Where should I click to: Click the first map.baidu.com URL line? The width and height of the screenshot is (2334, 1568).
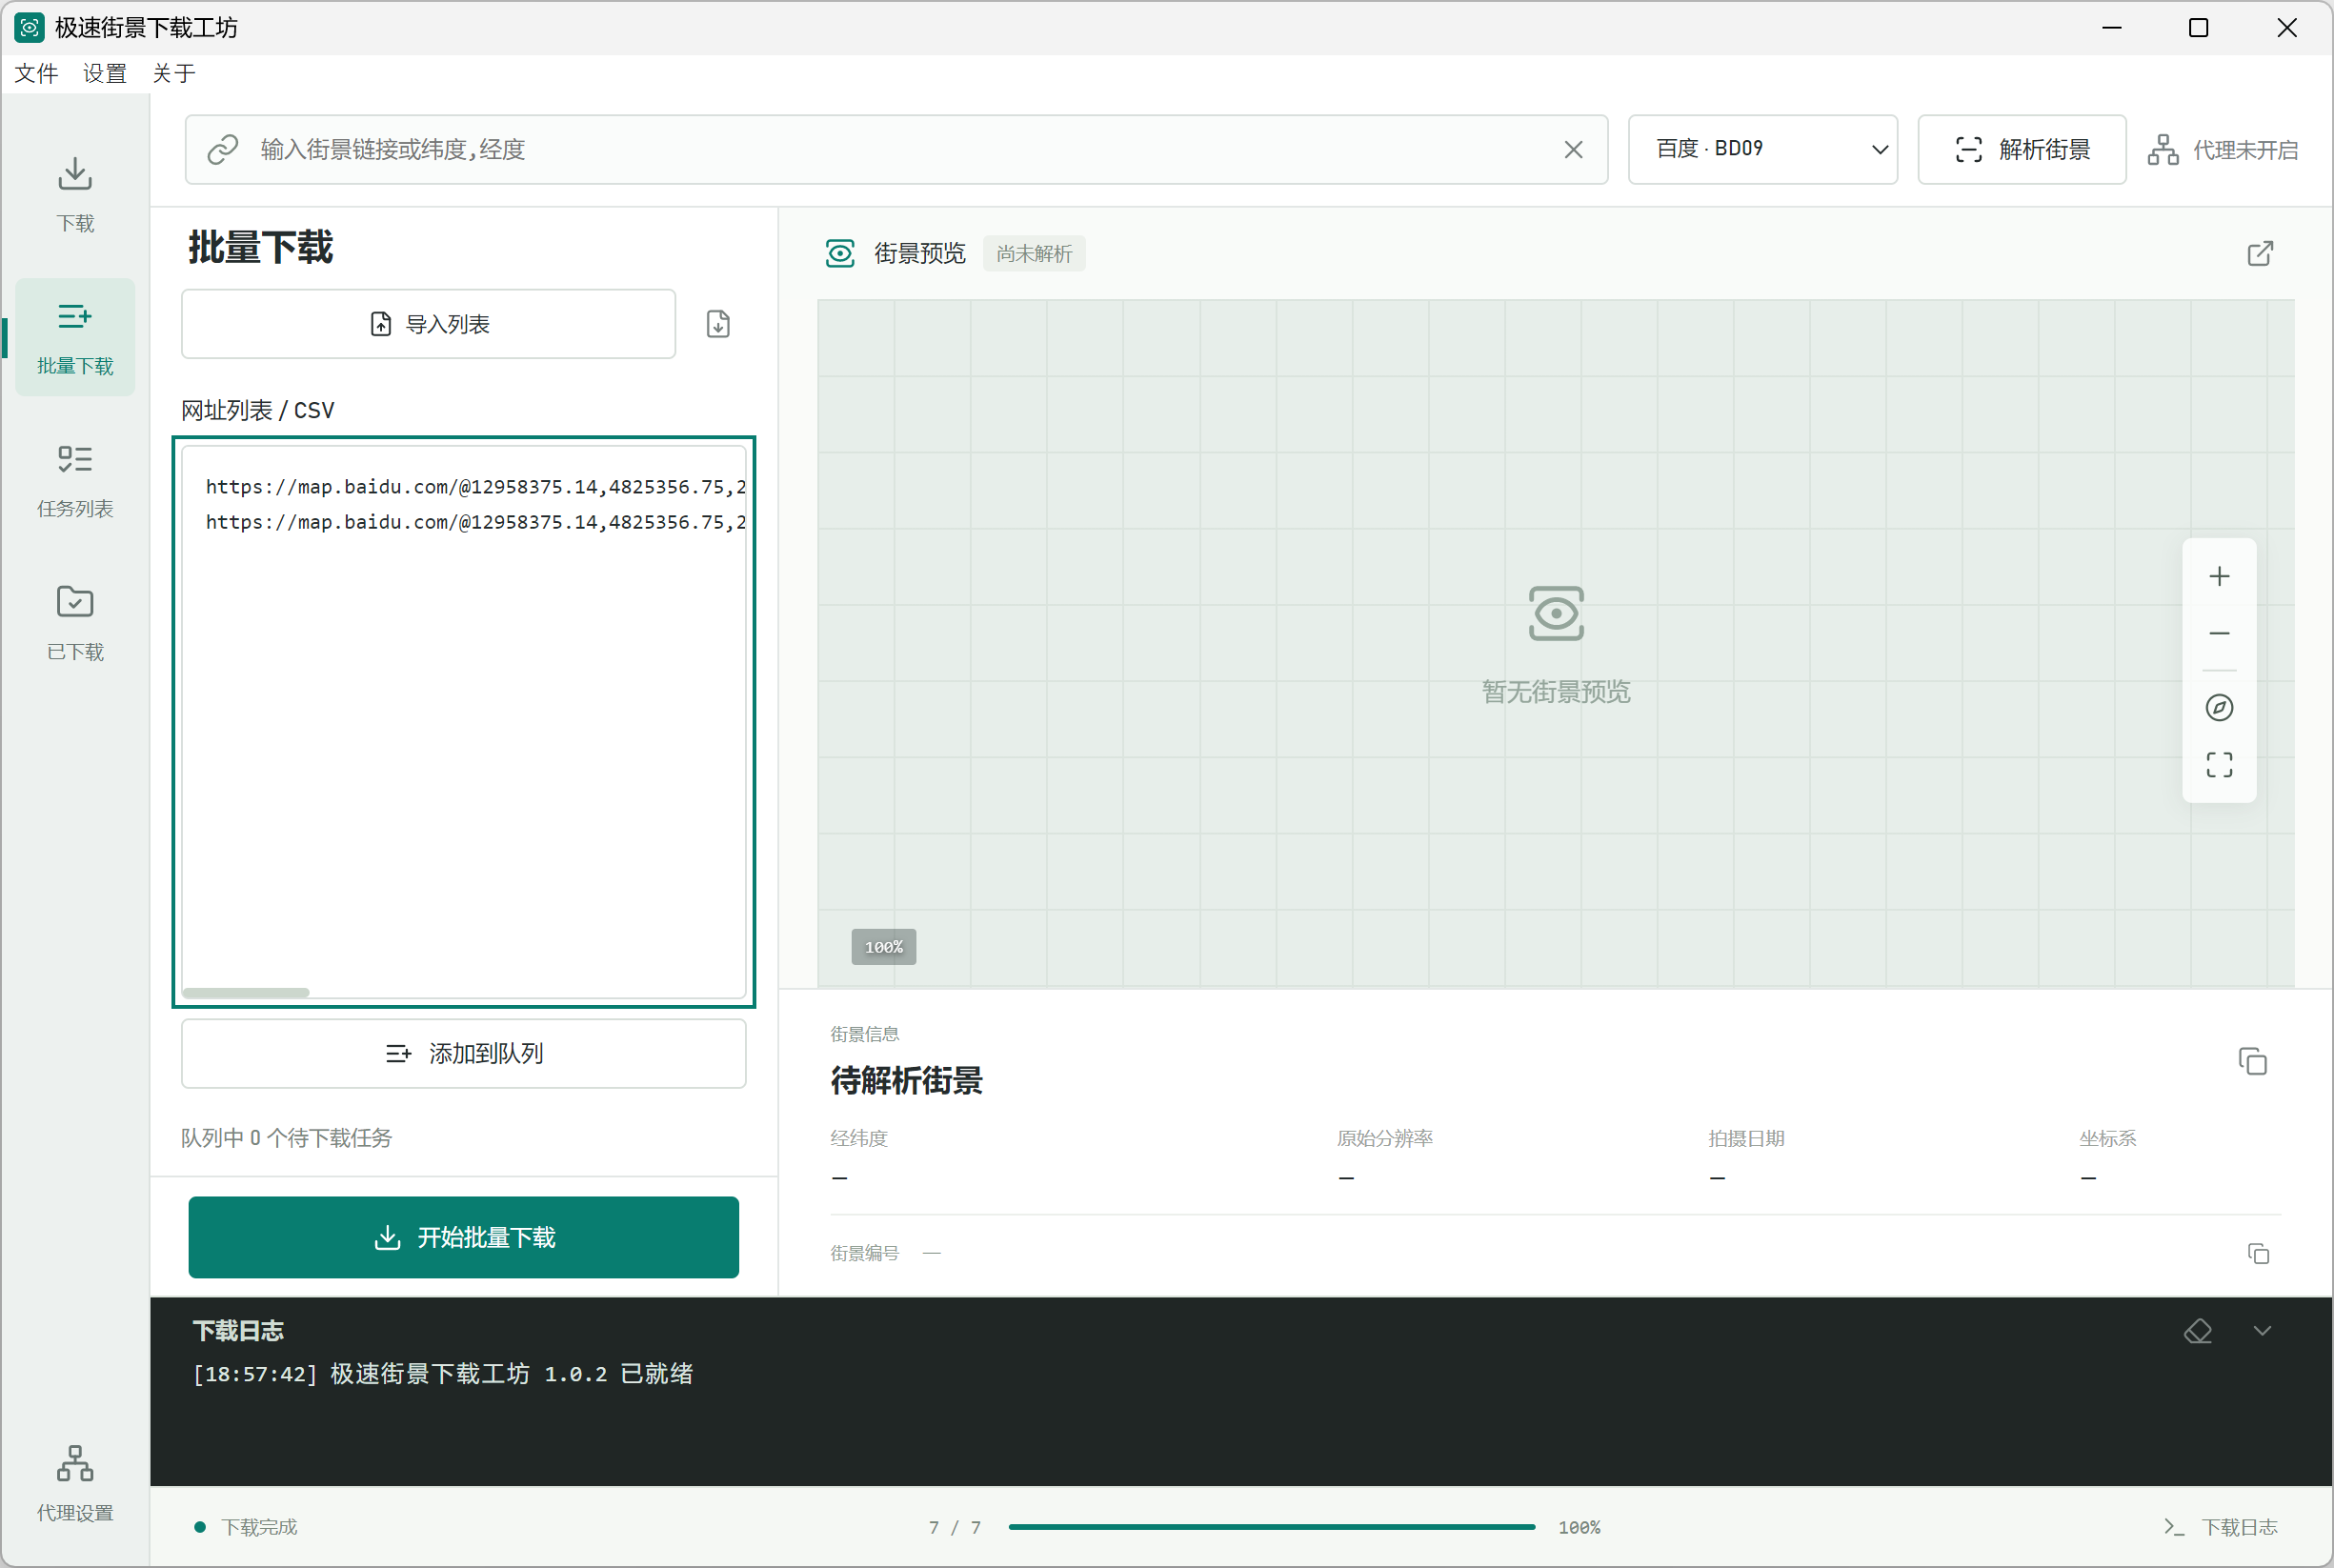pos(475,487)
